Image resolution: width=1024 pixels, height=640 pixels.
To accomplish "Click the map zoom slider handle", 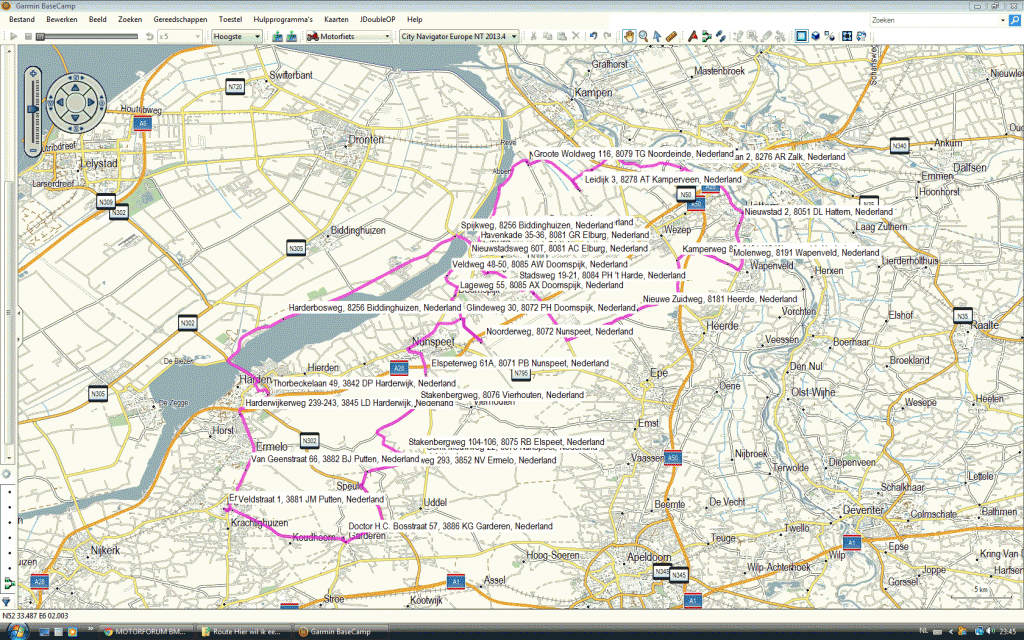I will tap(33, 108).
